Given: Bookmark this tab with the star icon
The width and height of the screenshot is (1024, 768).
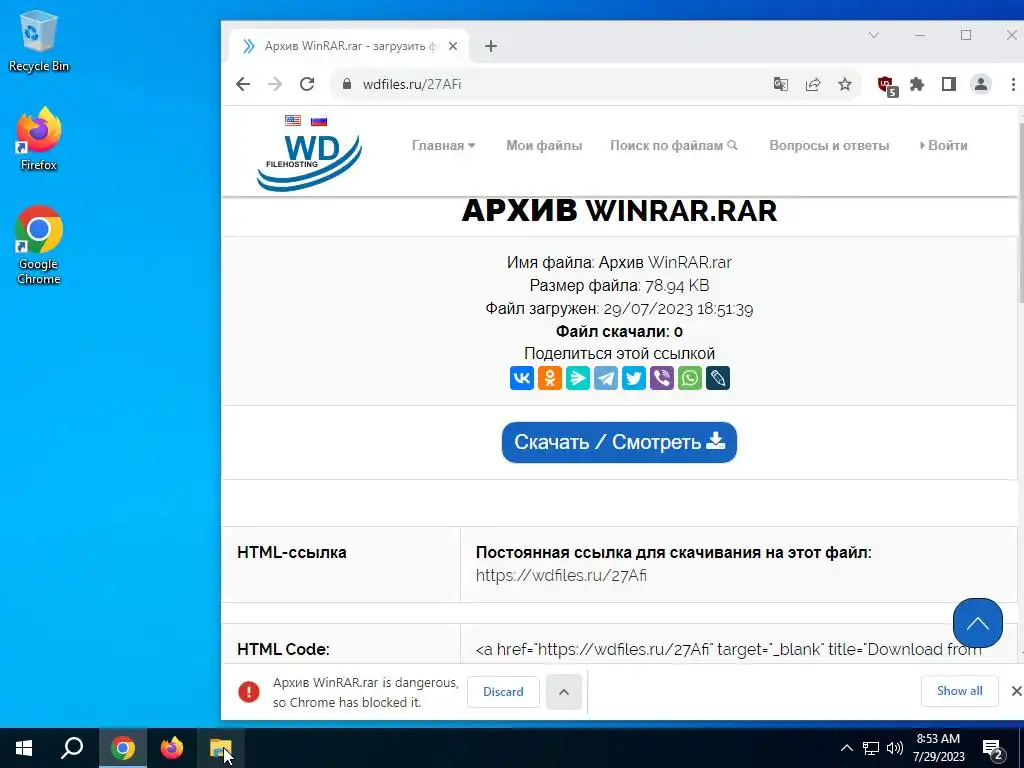Looking at the screenshot, I should click(x=844, y=84).
